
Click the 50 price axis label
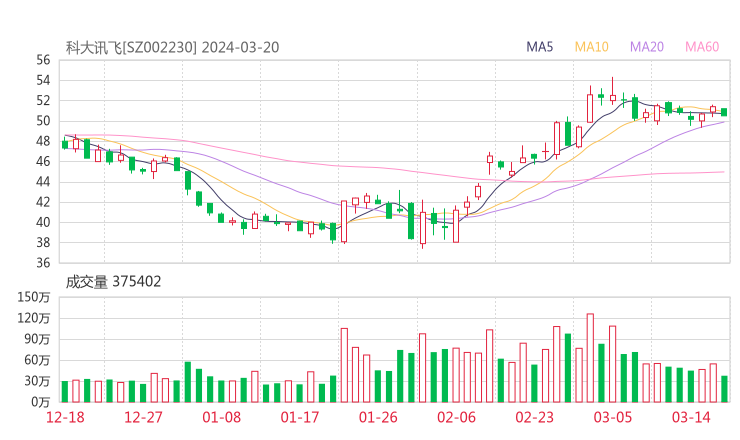[x=43, y=121]
